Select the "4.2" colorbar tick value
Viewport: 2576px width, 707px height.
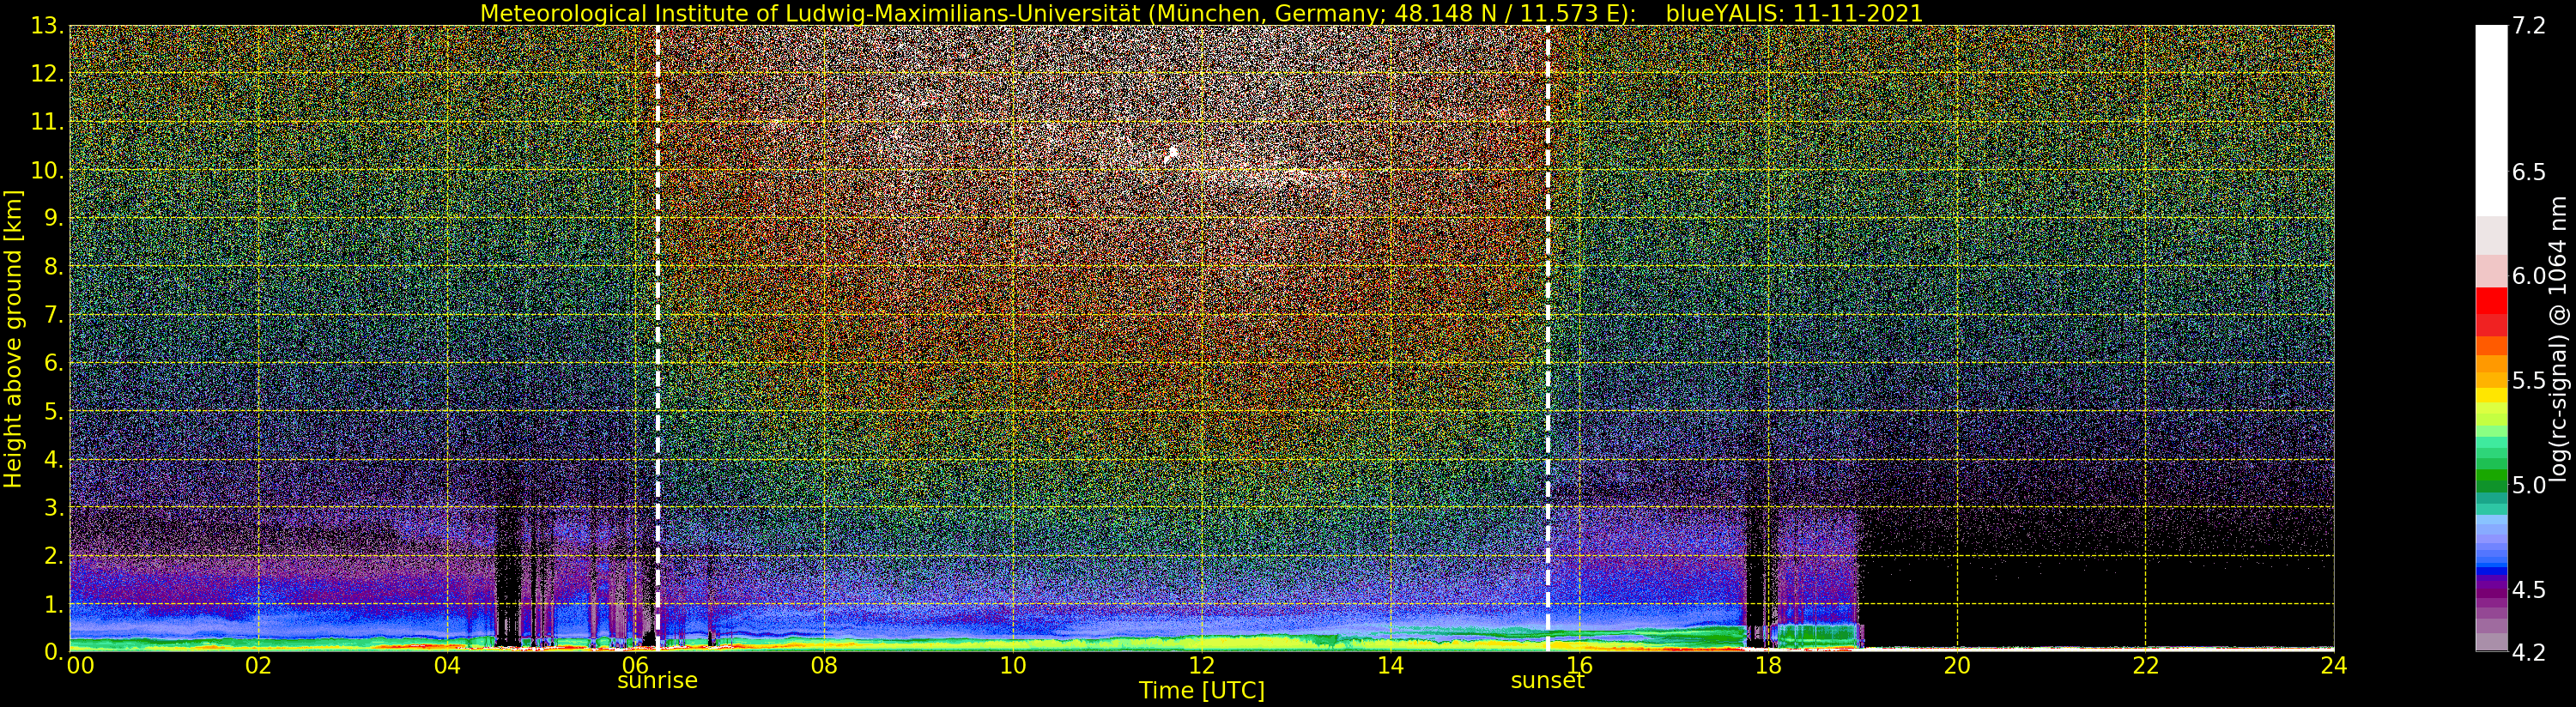[x=2529, y=652]
